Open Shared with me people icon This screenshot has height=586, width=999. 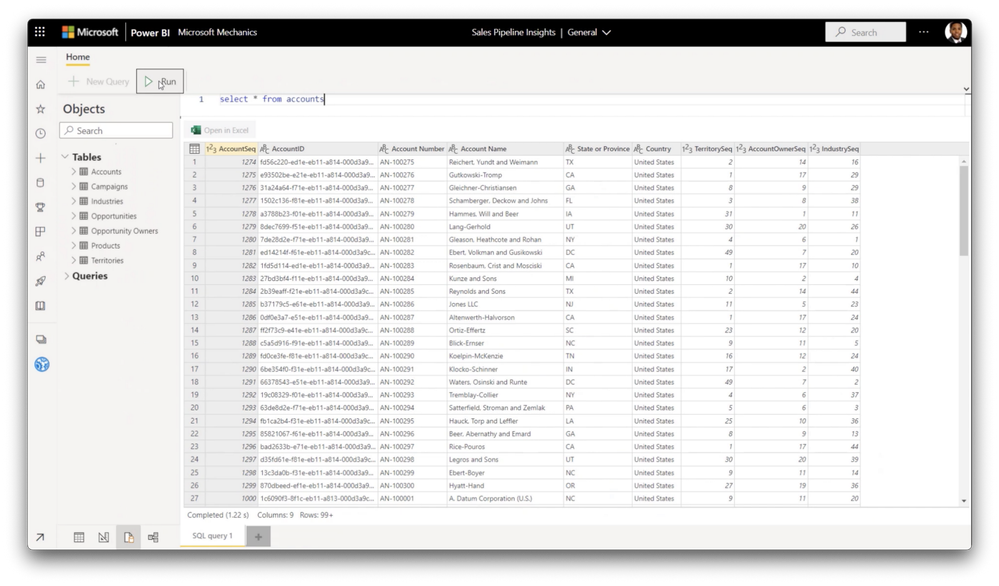41,256
